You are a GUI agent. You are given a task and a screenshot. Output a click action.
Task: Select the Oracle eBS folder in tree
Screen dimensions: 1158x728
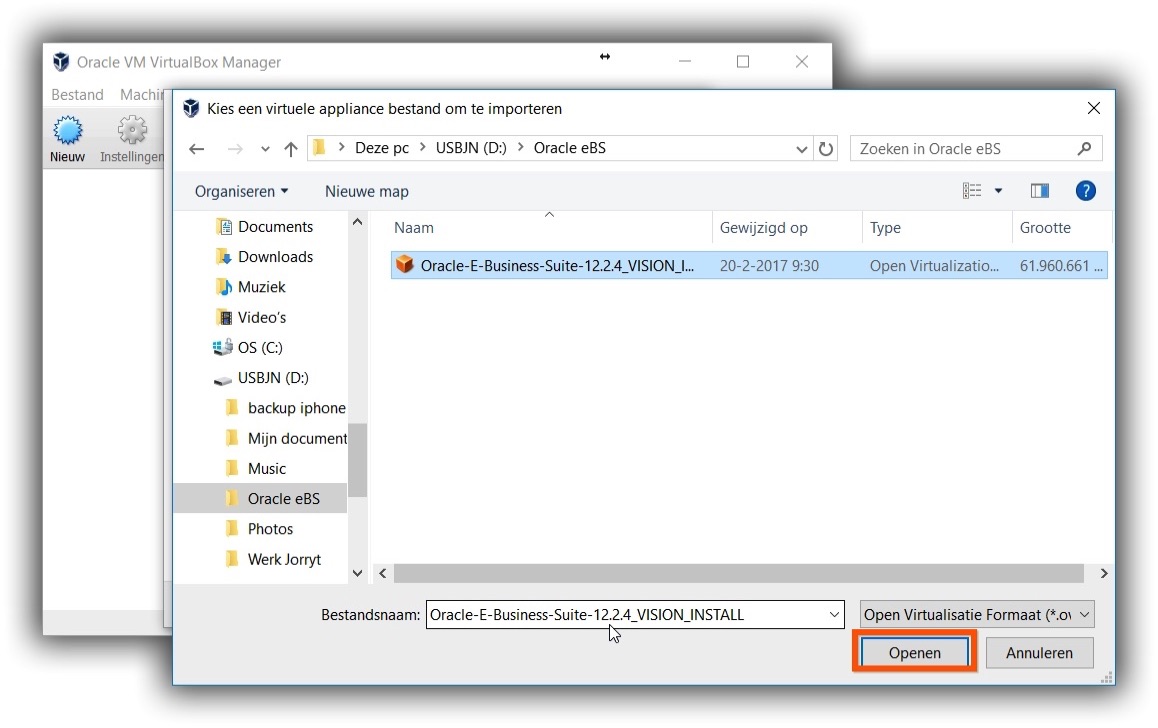tap(261, 498)
